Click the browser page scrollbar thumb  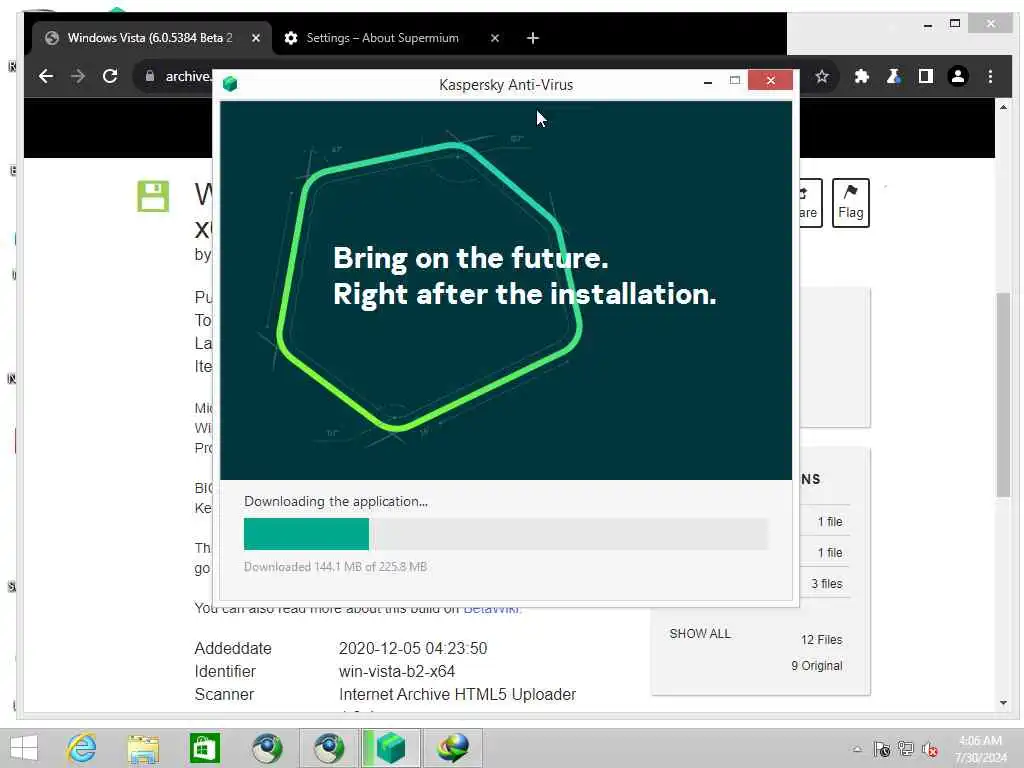(1003, 395)
